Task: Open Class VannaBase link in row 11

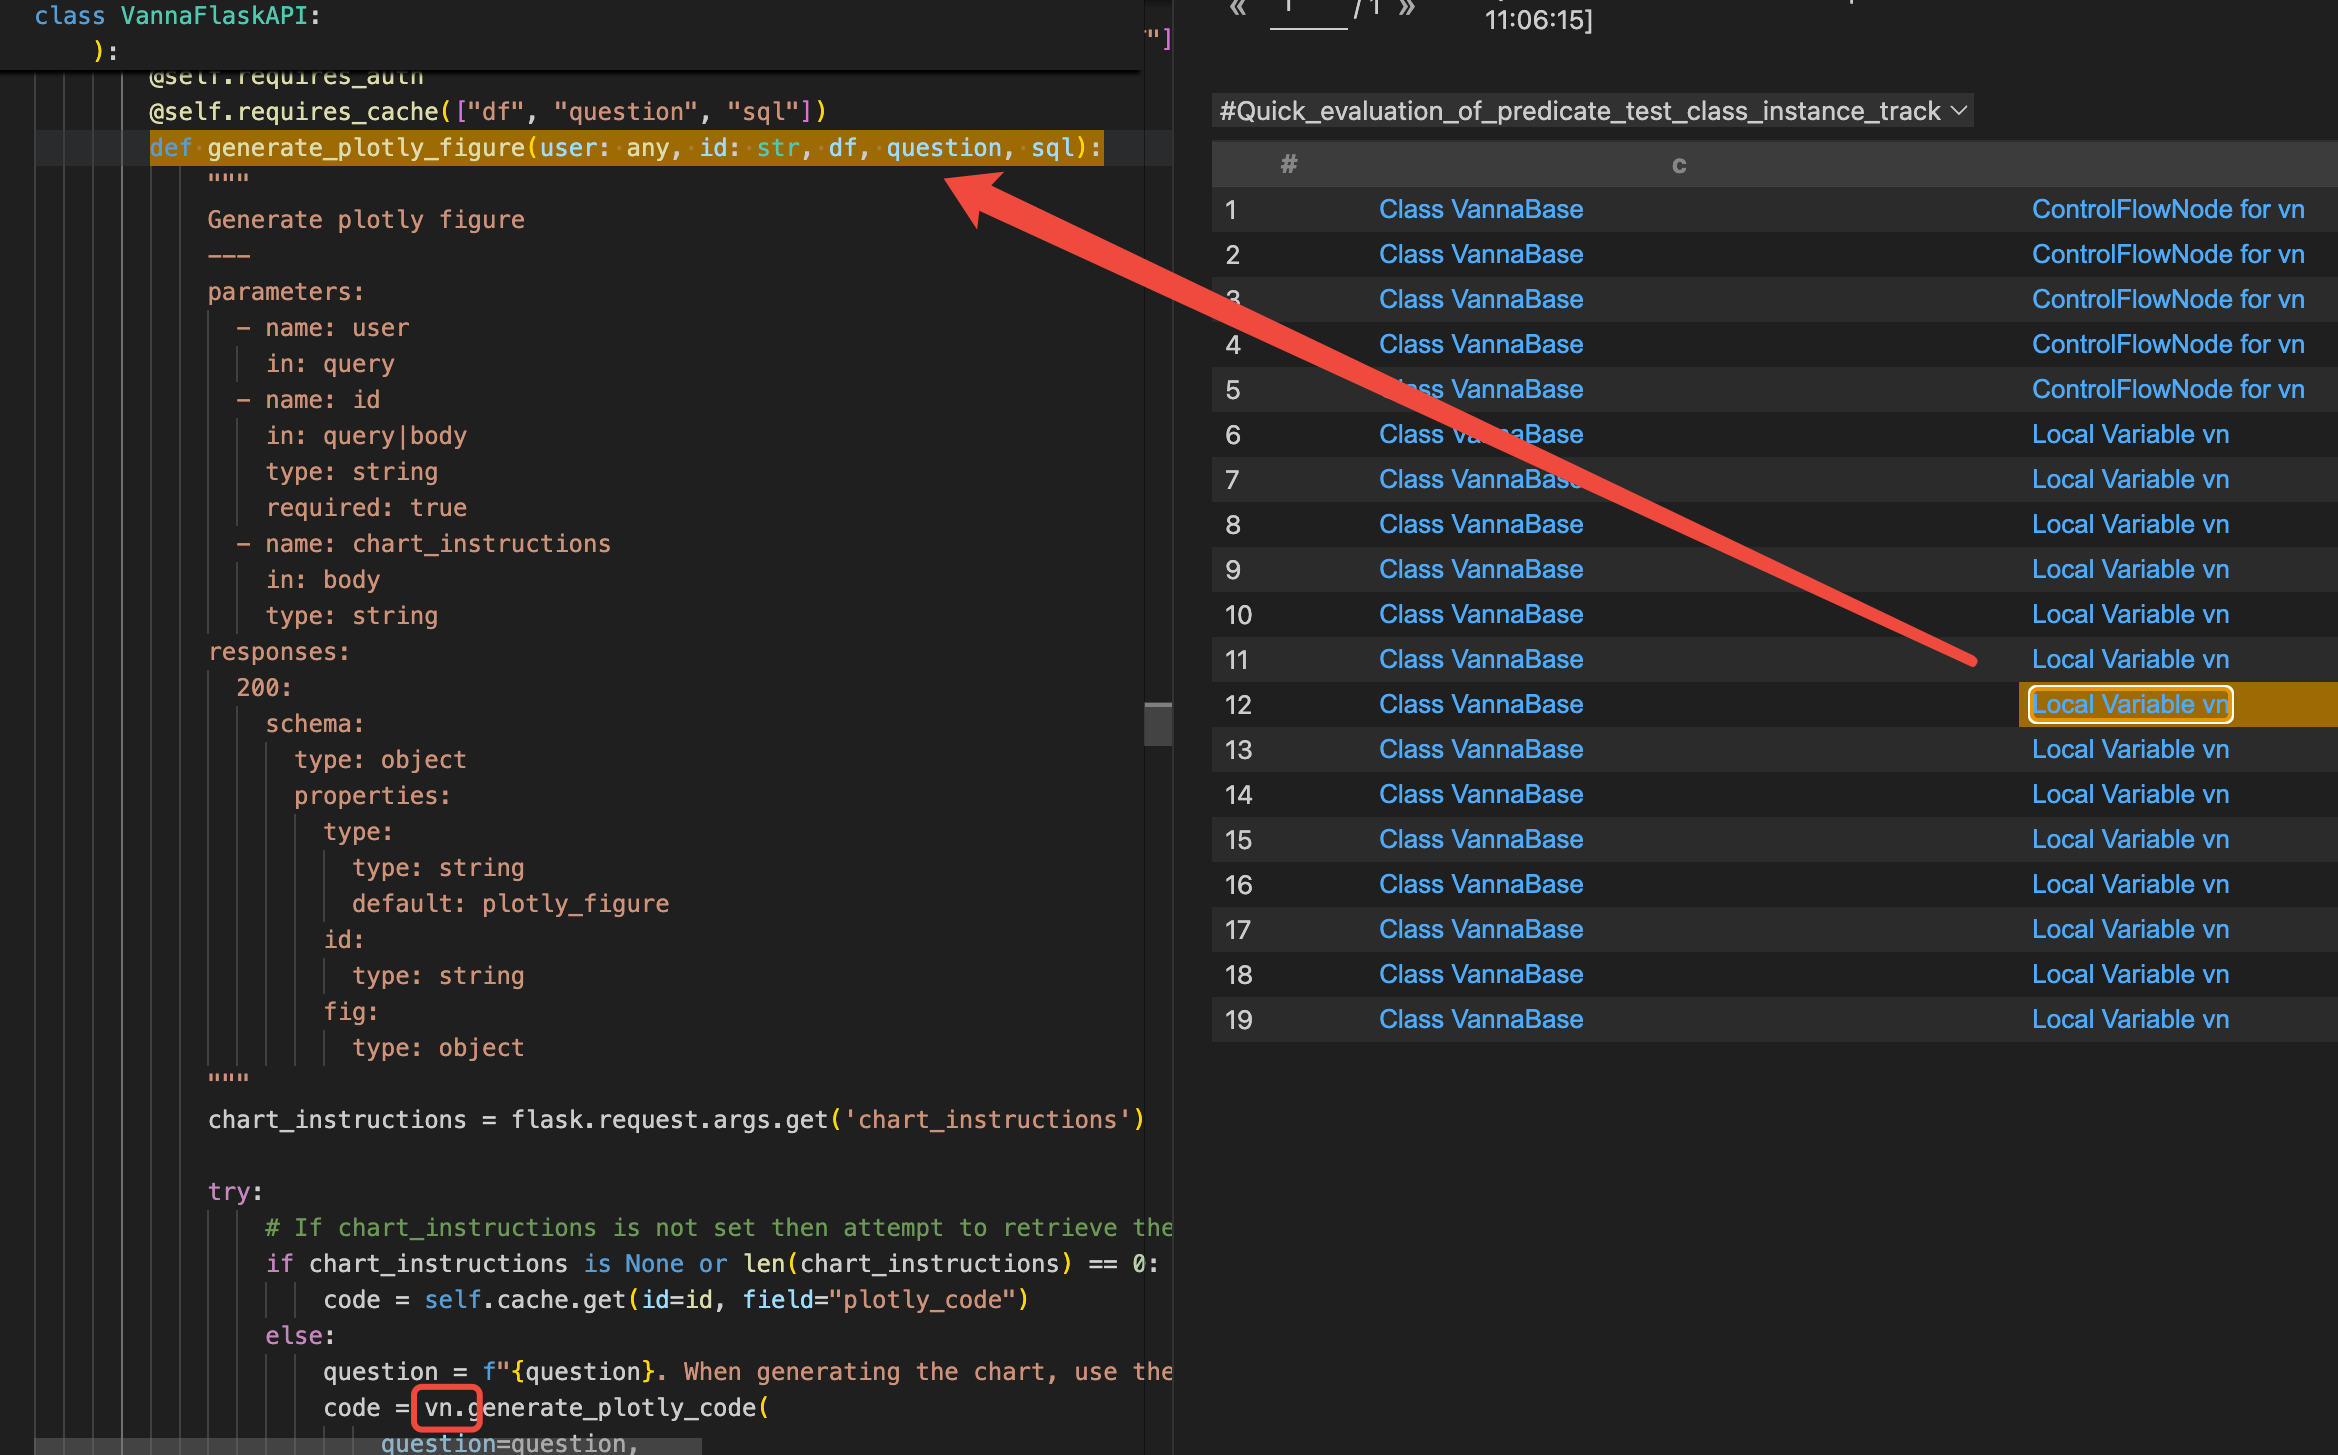Action: coord(1481,659)
